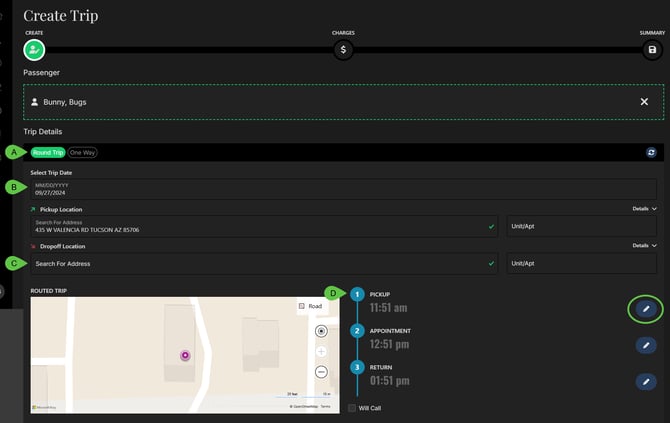Screen dimensions: 670x423
Task: Zoom out on the routed trip map
Action: pyautogui.click(x=321, y=371)
